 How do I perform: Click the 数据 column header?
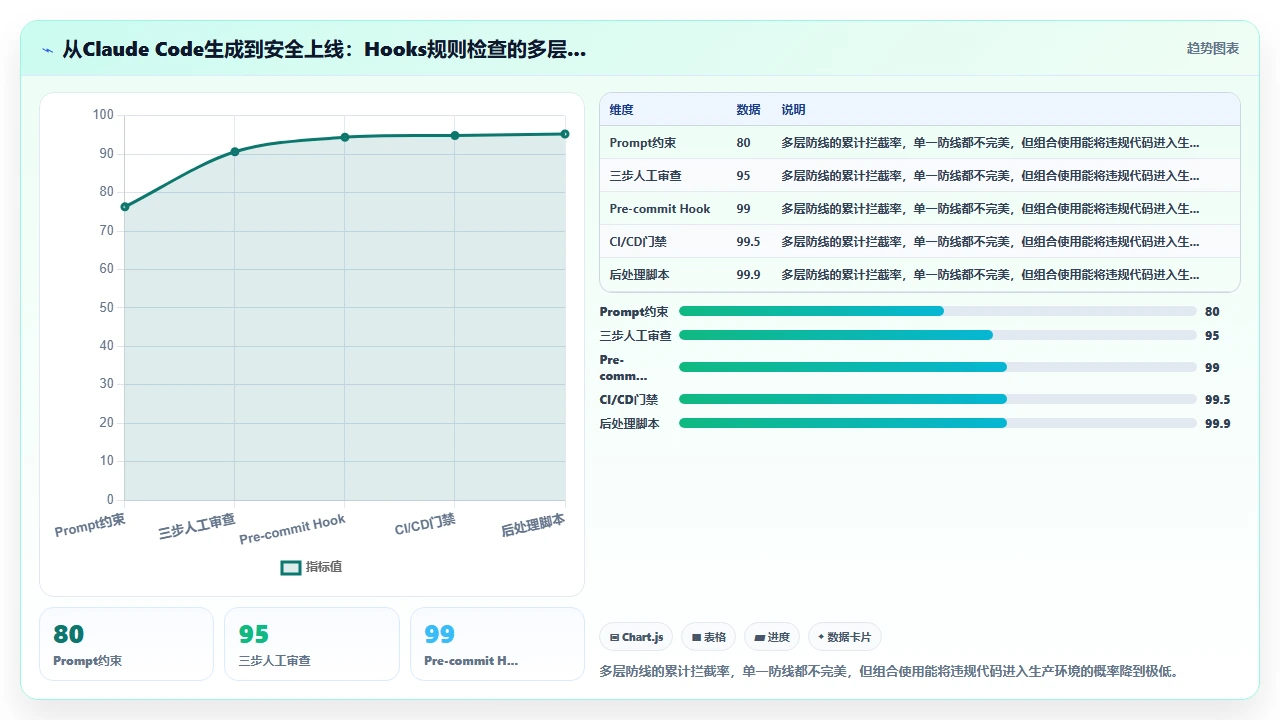(748, 110)
